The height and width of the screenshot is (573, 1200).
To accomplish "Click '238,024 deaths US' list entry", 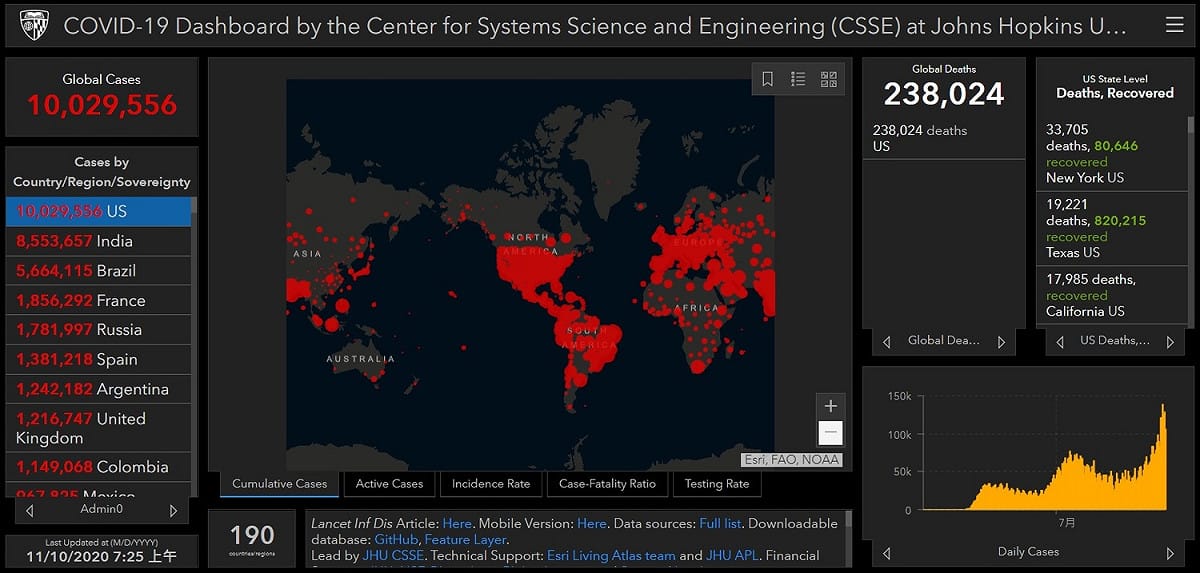I will [943, 138].
